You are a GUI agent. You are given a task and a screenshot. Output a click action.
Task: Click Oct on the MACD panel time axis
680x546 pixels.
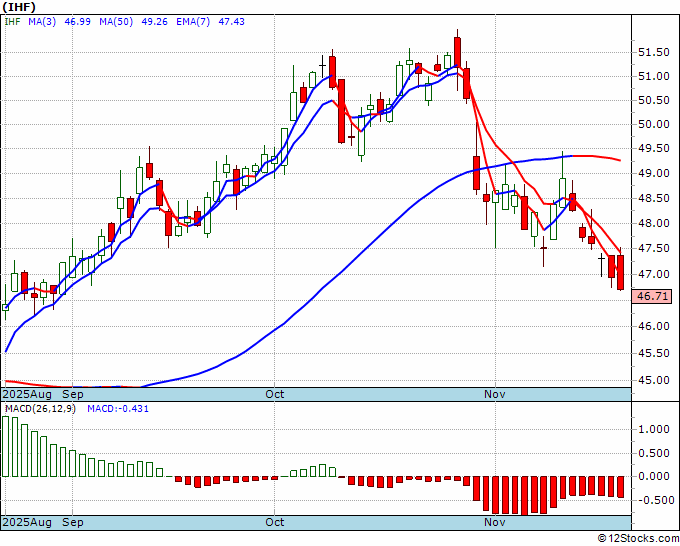(275, 522)
